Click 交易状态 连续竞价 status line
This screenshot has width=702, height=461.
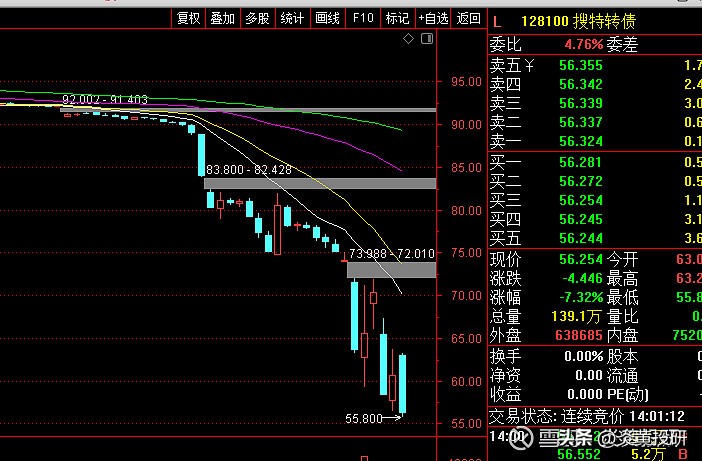point(586,417)
